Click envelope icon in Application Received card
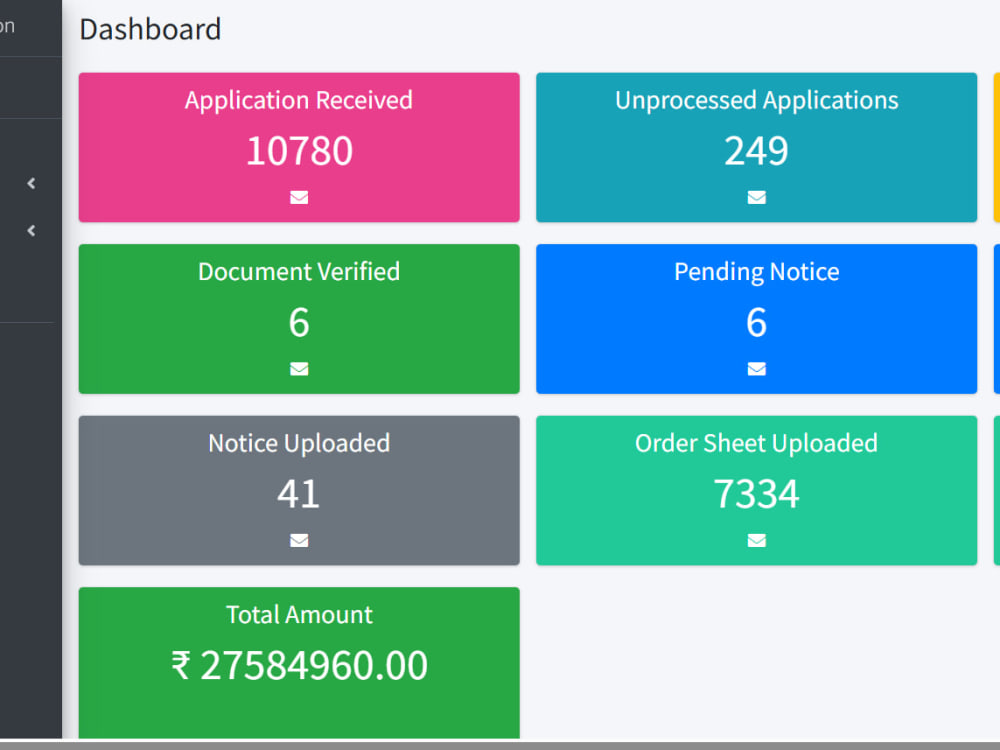Image resolution: width=1000 pixels, height=750 pixels. (x=299, y=197)
